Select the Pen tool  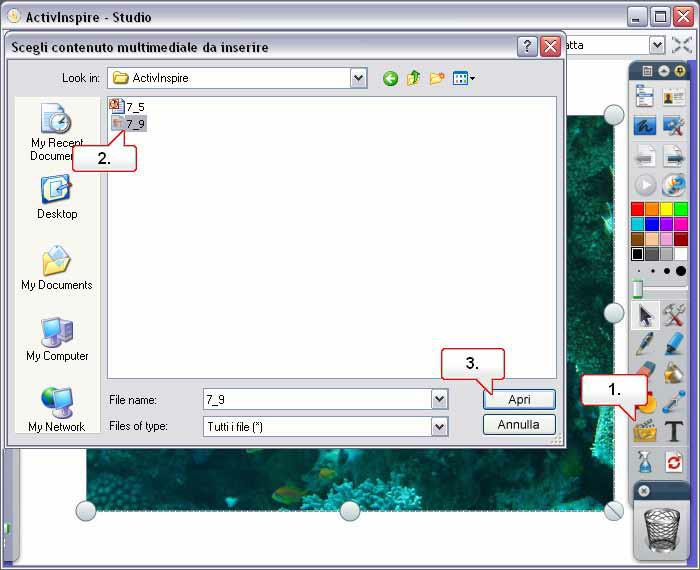[x=644, y=344]
